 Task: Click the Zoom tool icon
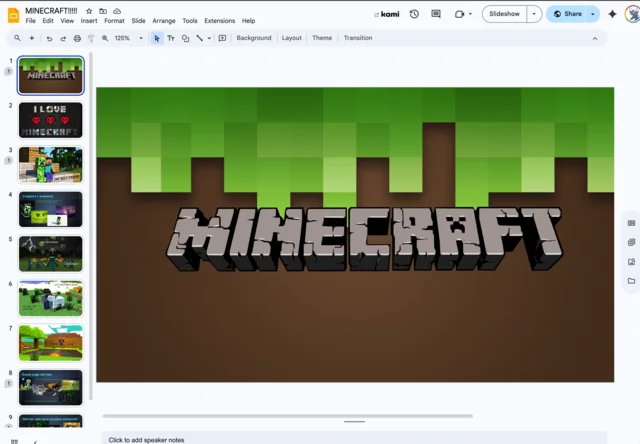[x=105, y=38]
